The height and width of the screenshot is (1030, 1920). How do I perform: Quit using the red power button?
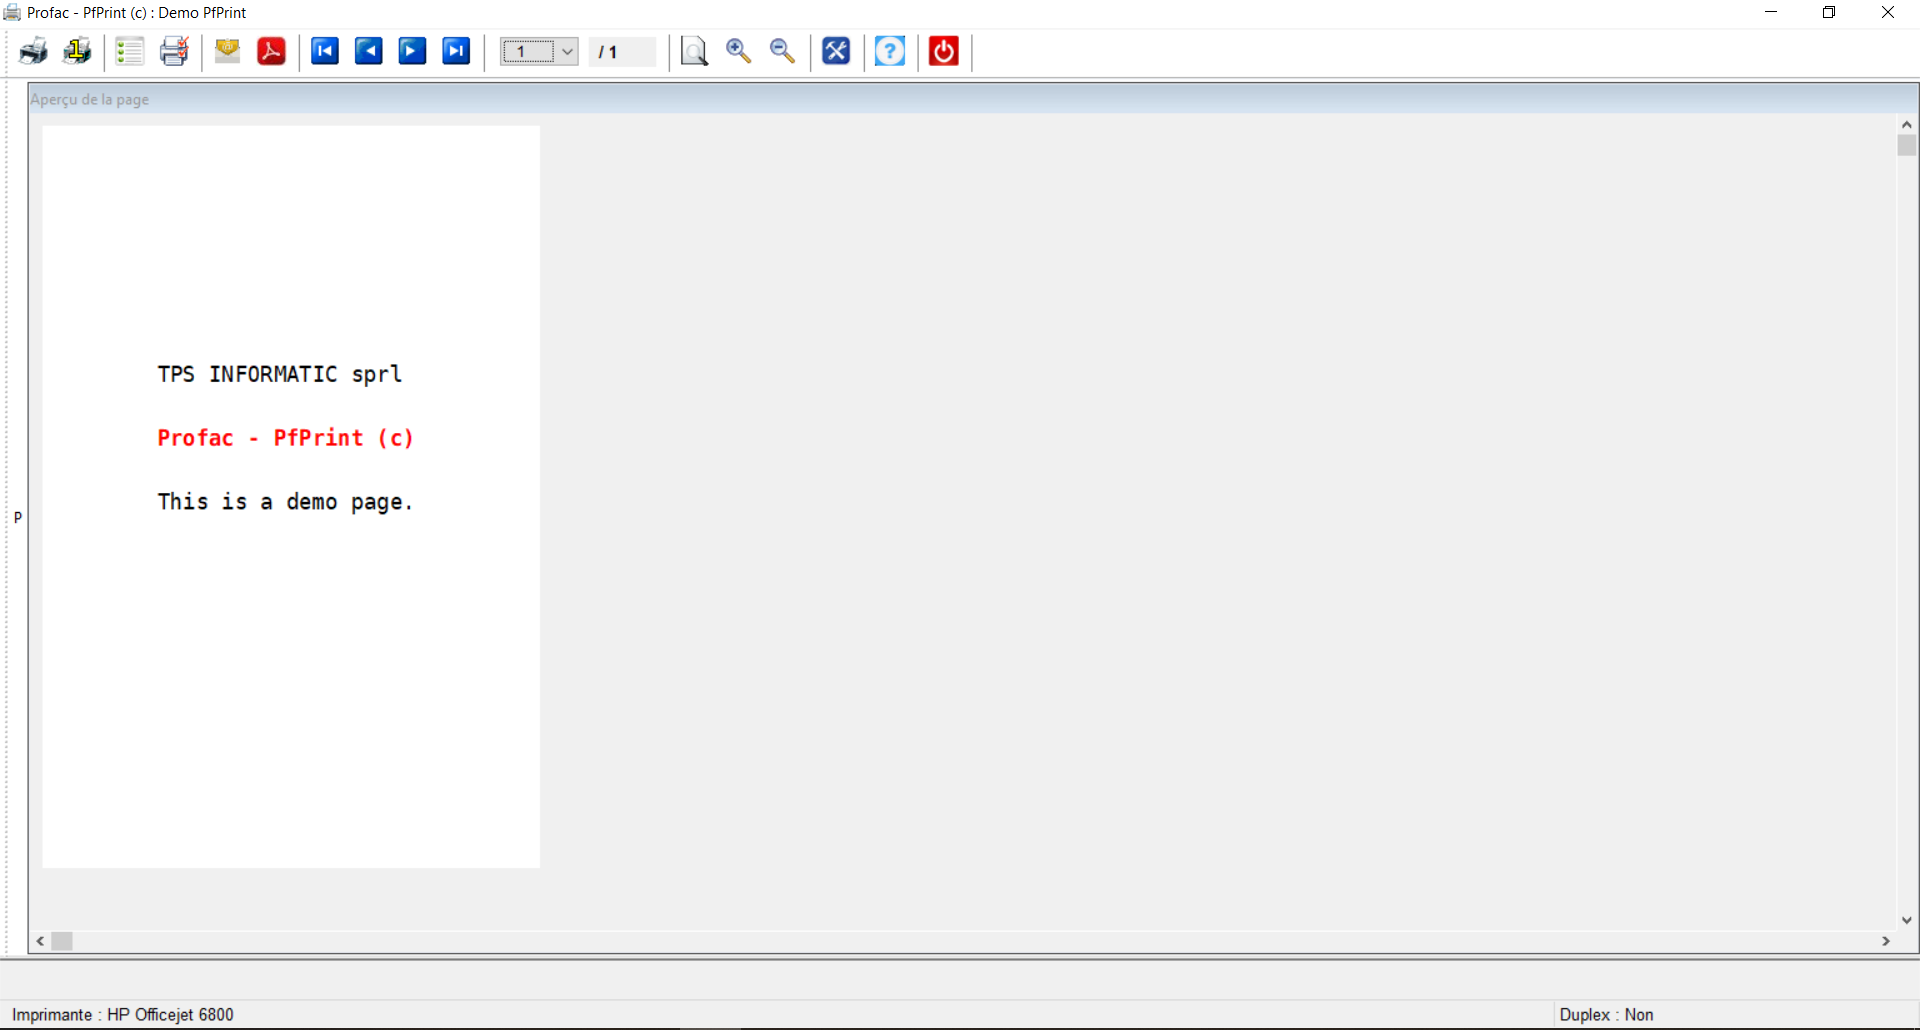pyautogui.click(x=944, y=51)
